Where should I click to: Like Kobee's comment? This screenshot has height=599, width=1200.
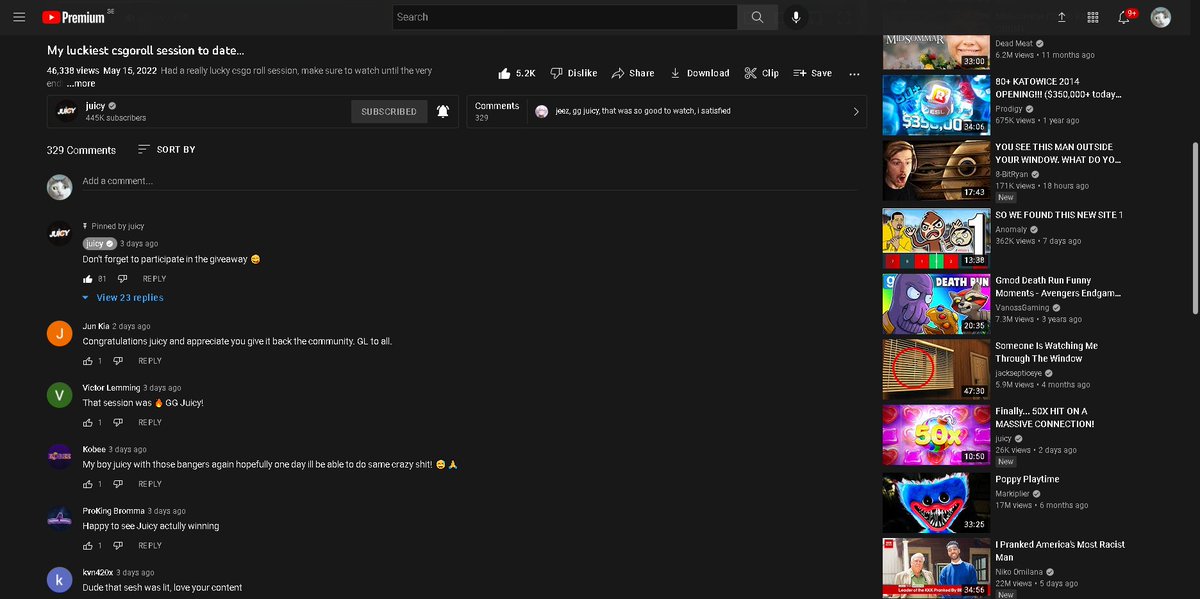[88, 485]
